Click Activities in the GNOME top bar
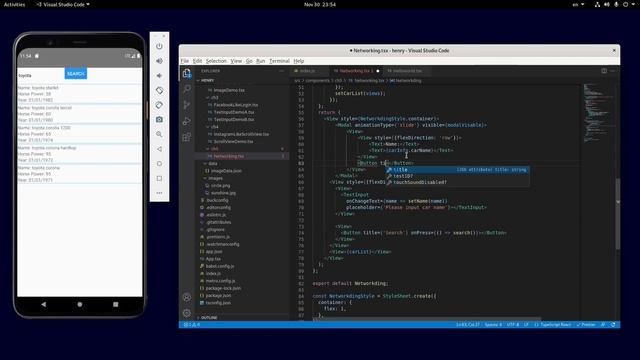Screen dimensions: 640x360 (x=14, y=4)
